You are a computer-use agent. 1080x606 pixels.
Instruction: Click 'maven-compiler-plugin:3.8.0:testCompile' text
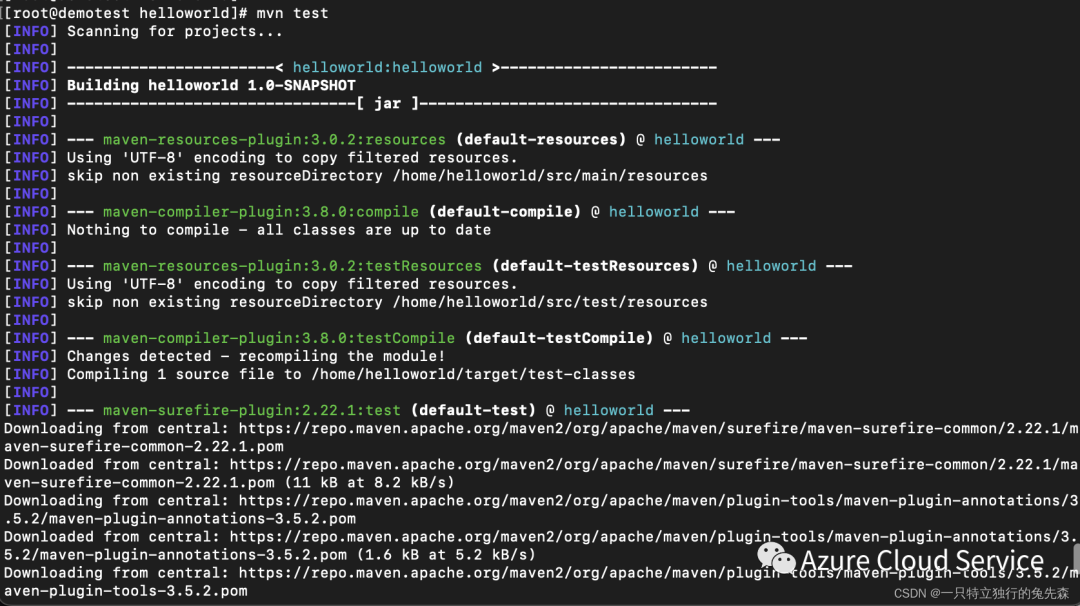coord(278,338)
